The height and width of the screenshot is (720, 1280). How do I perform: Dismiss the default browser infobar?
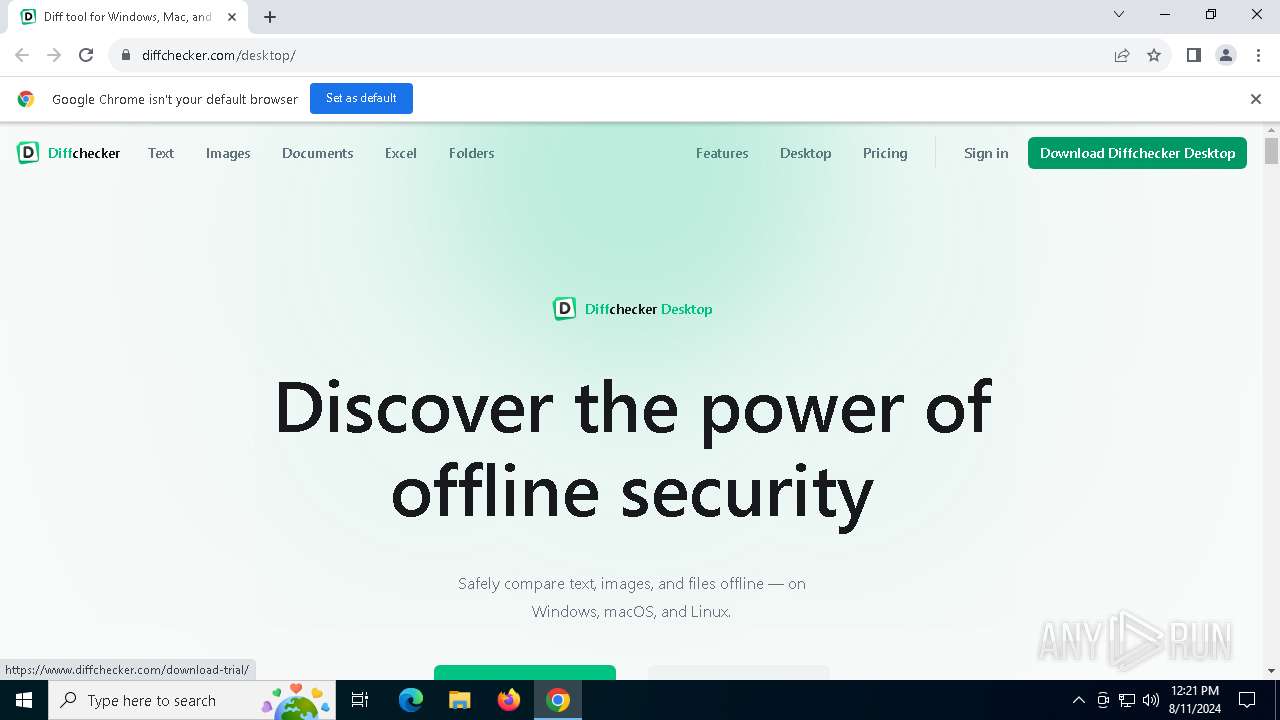tap(1256, 99)
